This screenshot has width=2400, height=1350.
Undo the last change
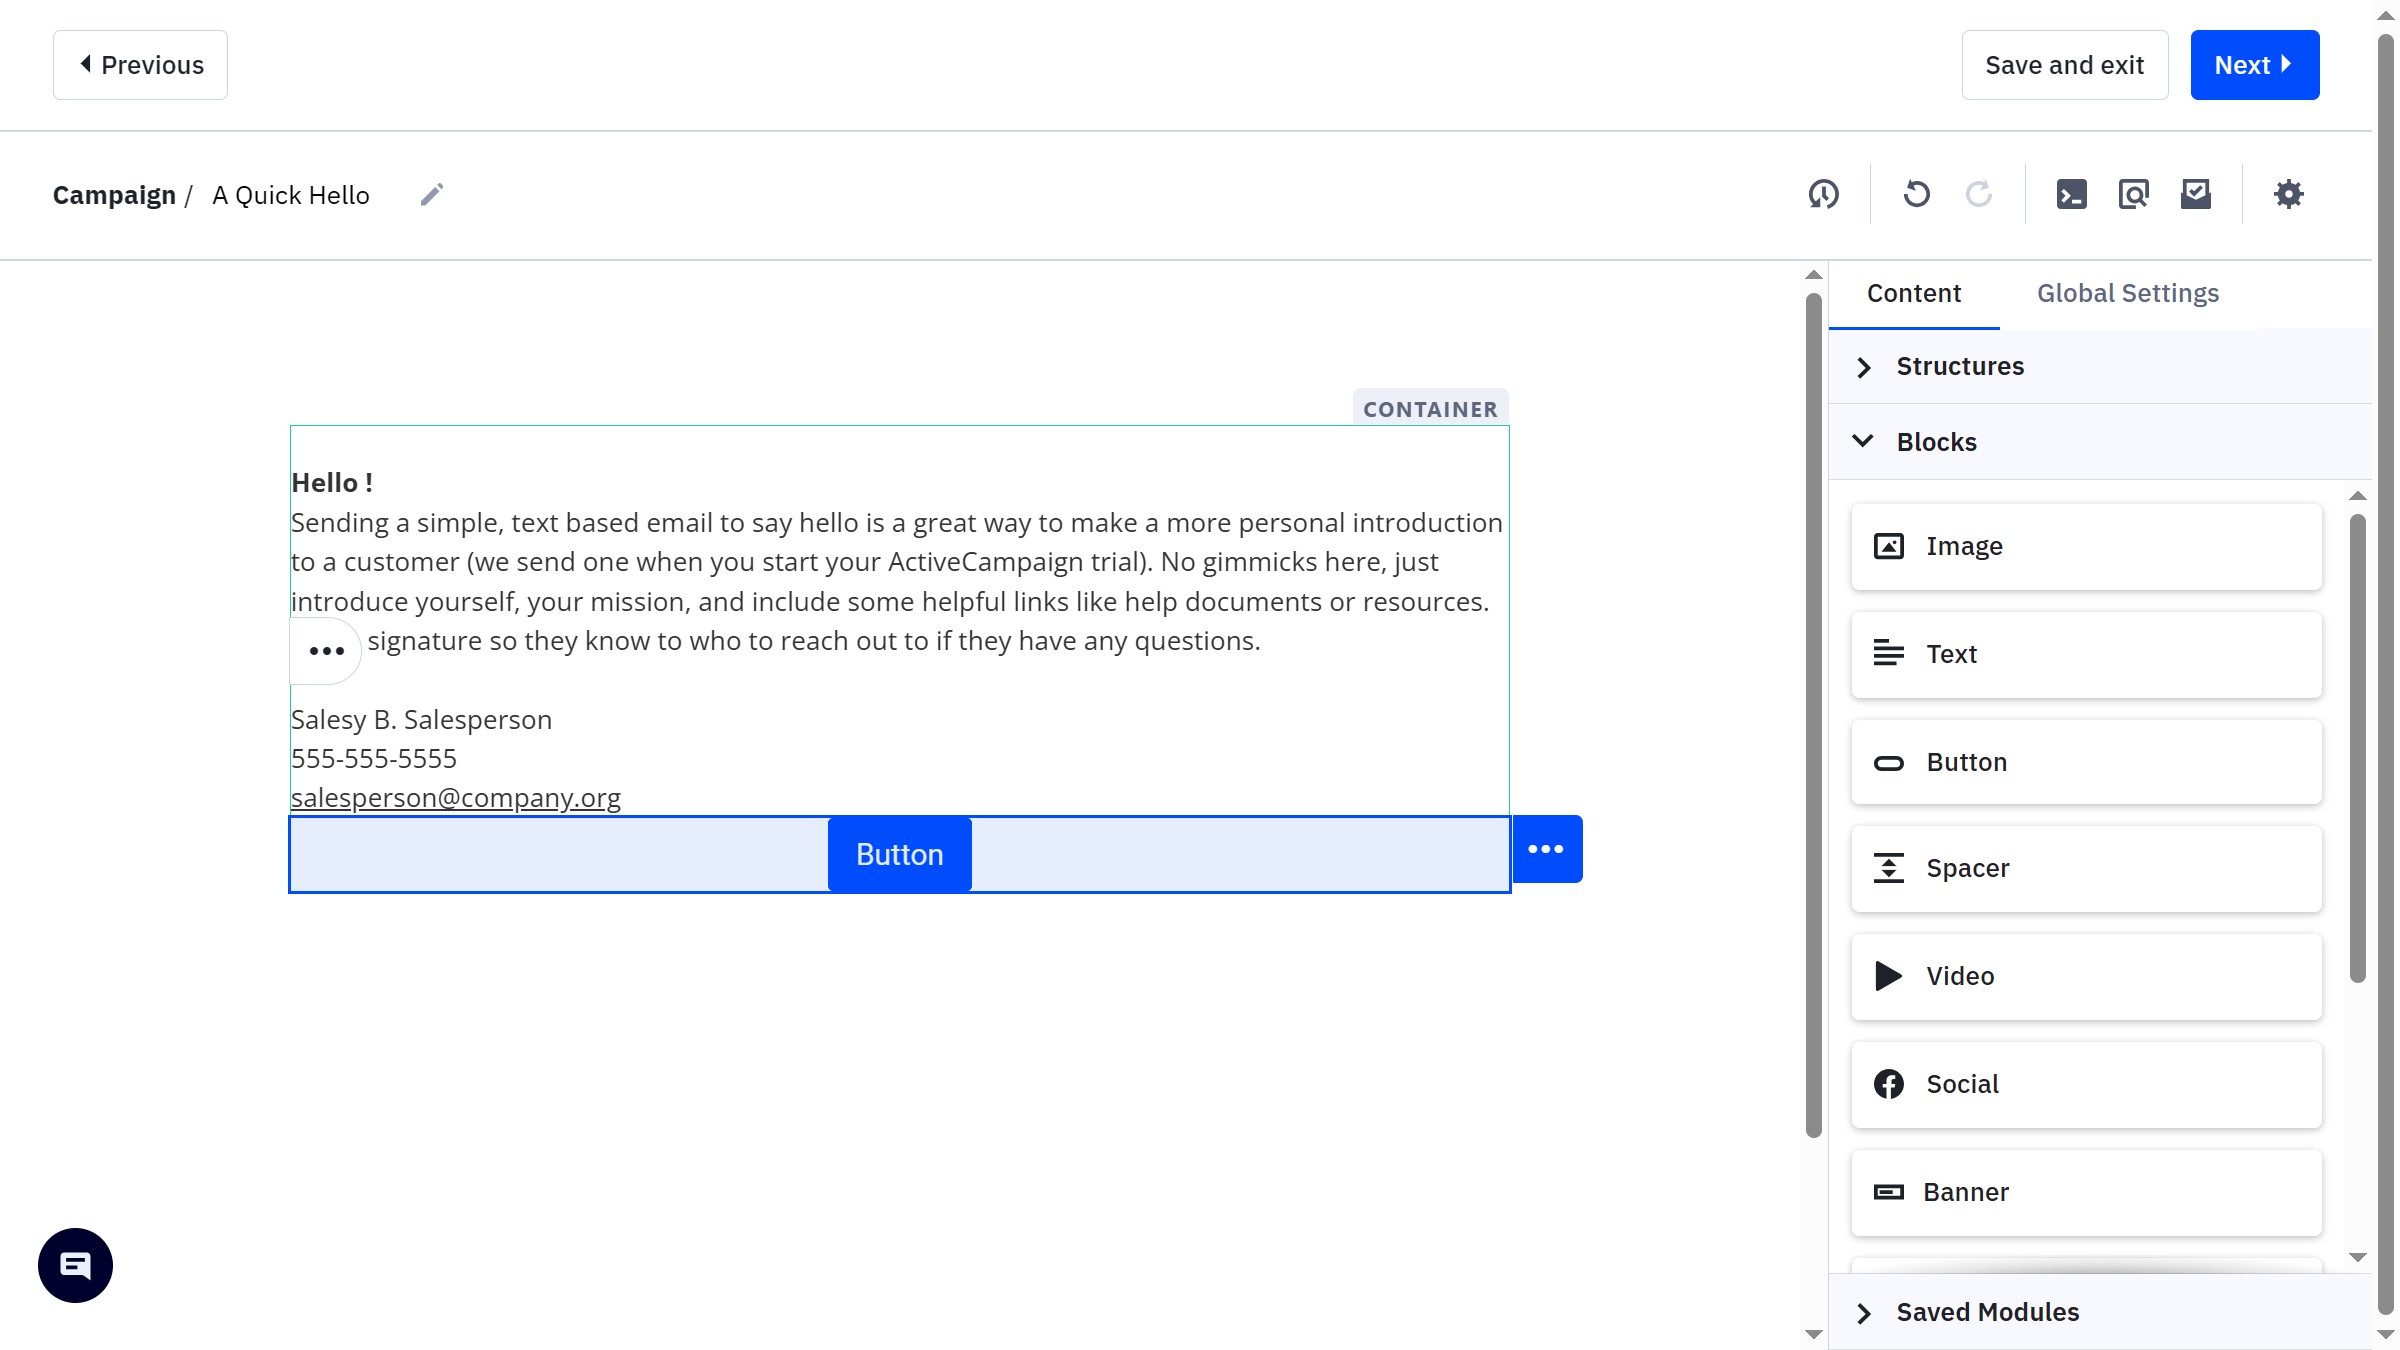tap(1916, 194)
